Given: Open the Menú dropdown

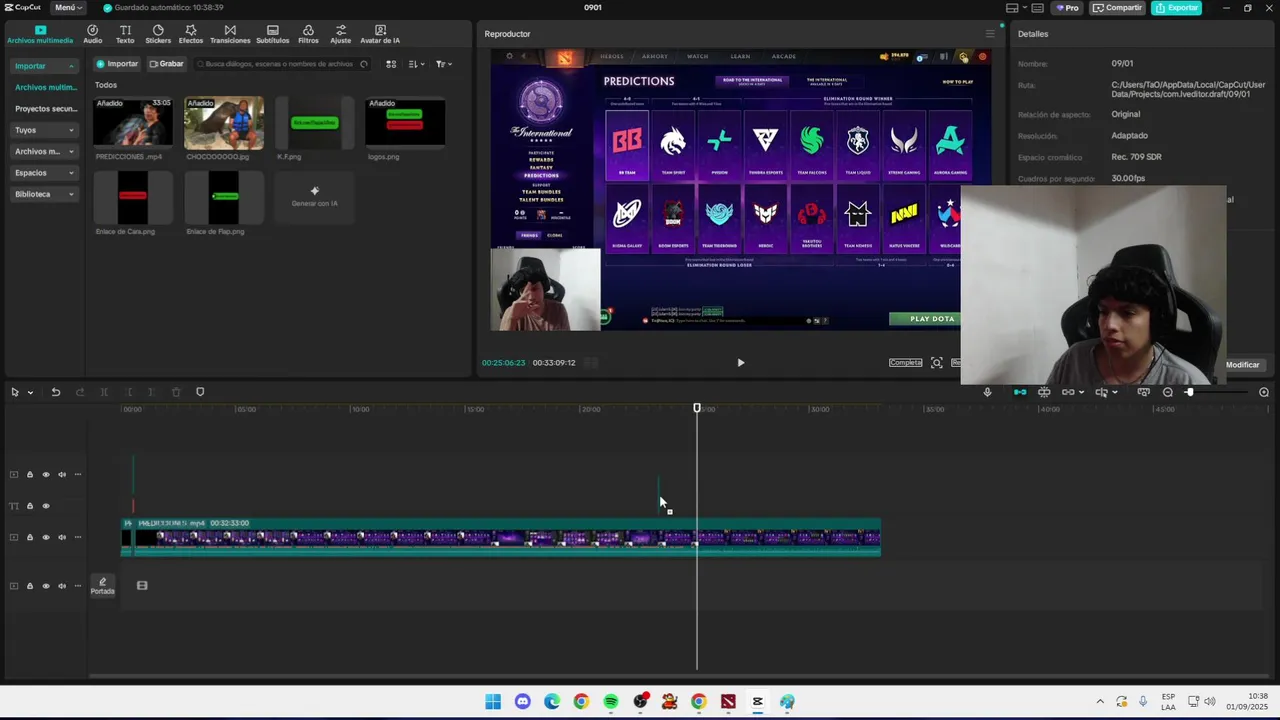Looking at the screenshot, I should coord(68,7).
